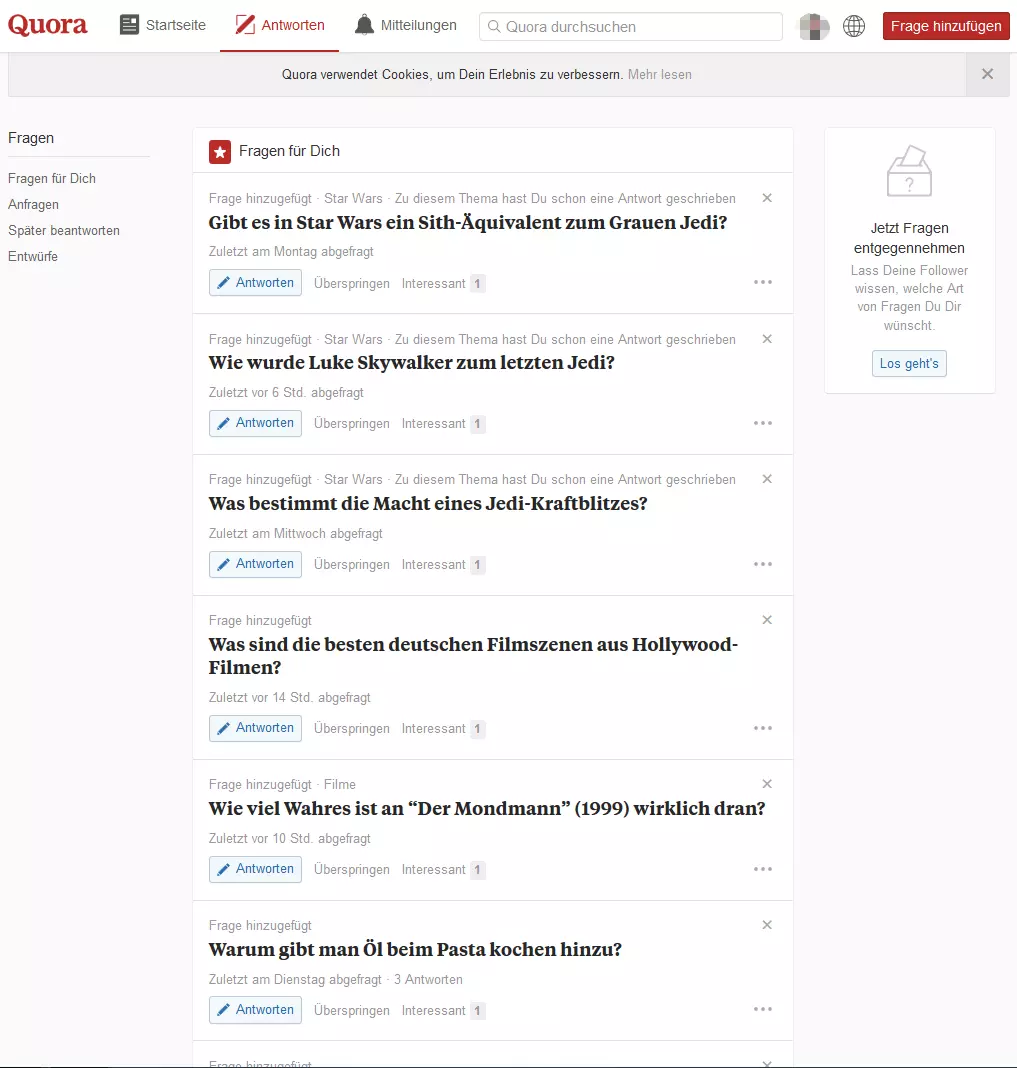Image resolution: width=1017 pixels, height=1068 pixels.
Task: Select Fragen für Dich in sidebar
Action: (52, 178)
